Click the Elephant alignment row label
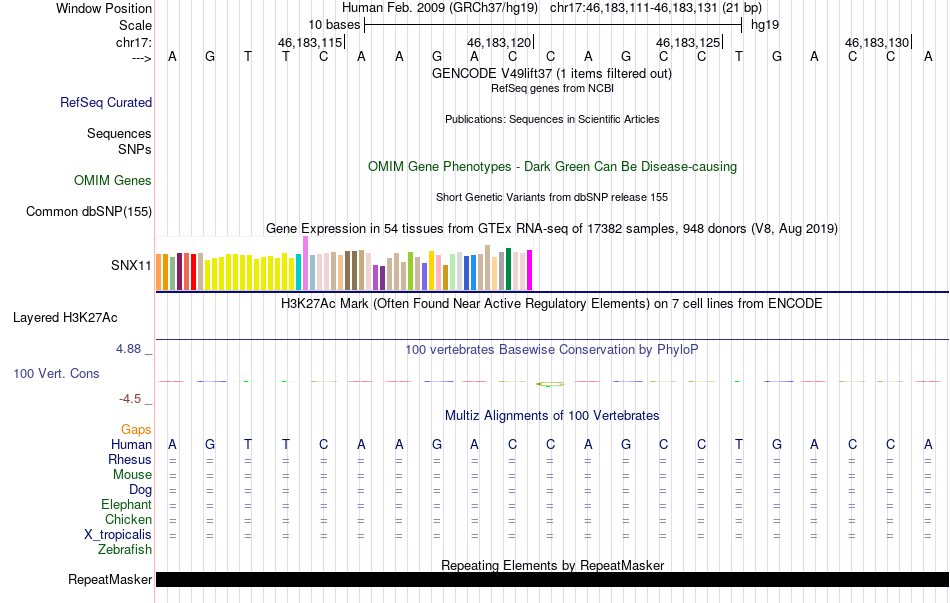 coord(127,505)
